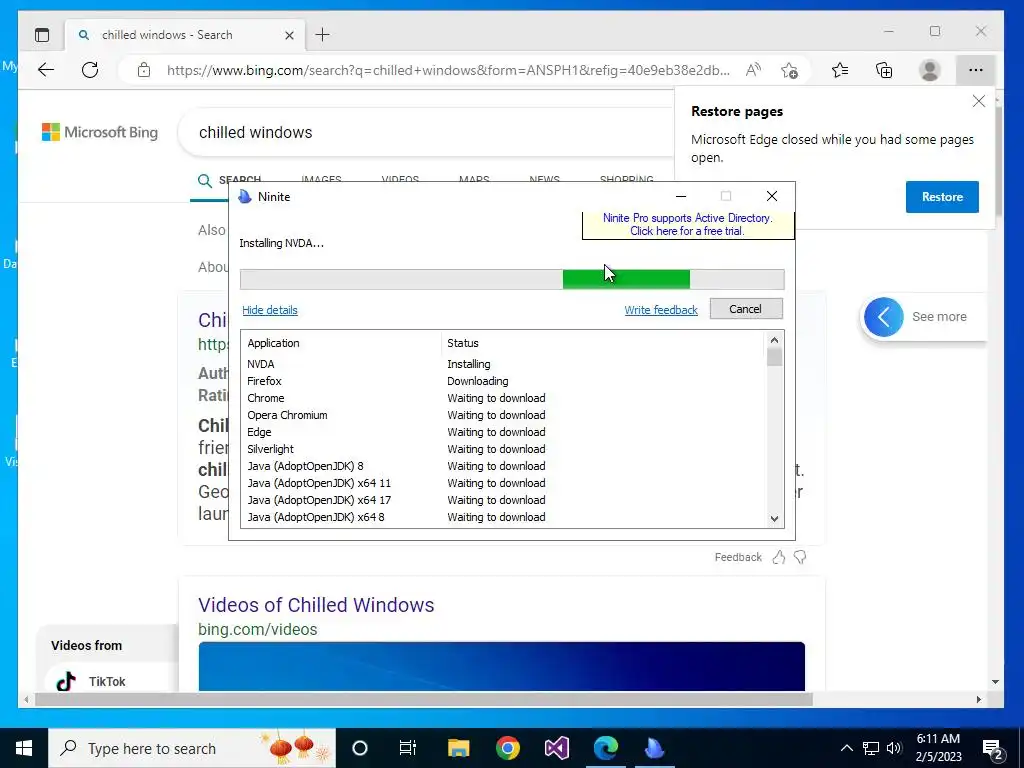This screenshot has height=768, width=1024.
Task: Click the Ninite install progress bar
Action: pyautogui.click(x=512, y=280)
